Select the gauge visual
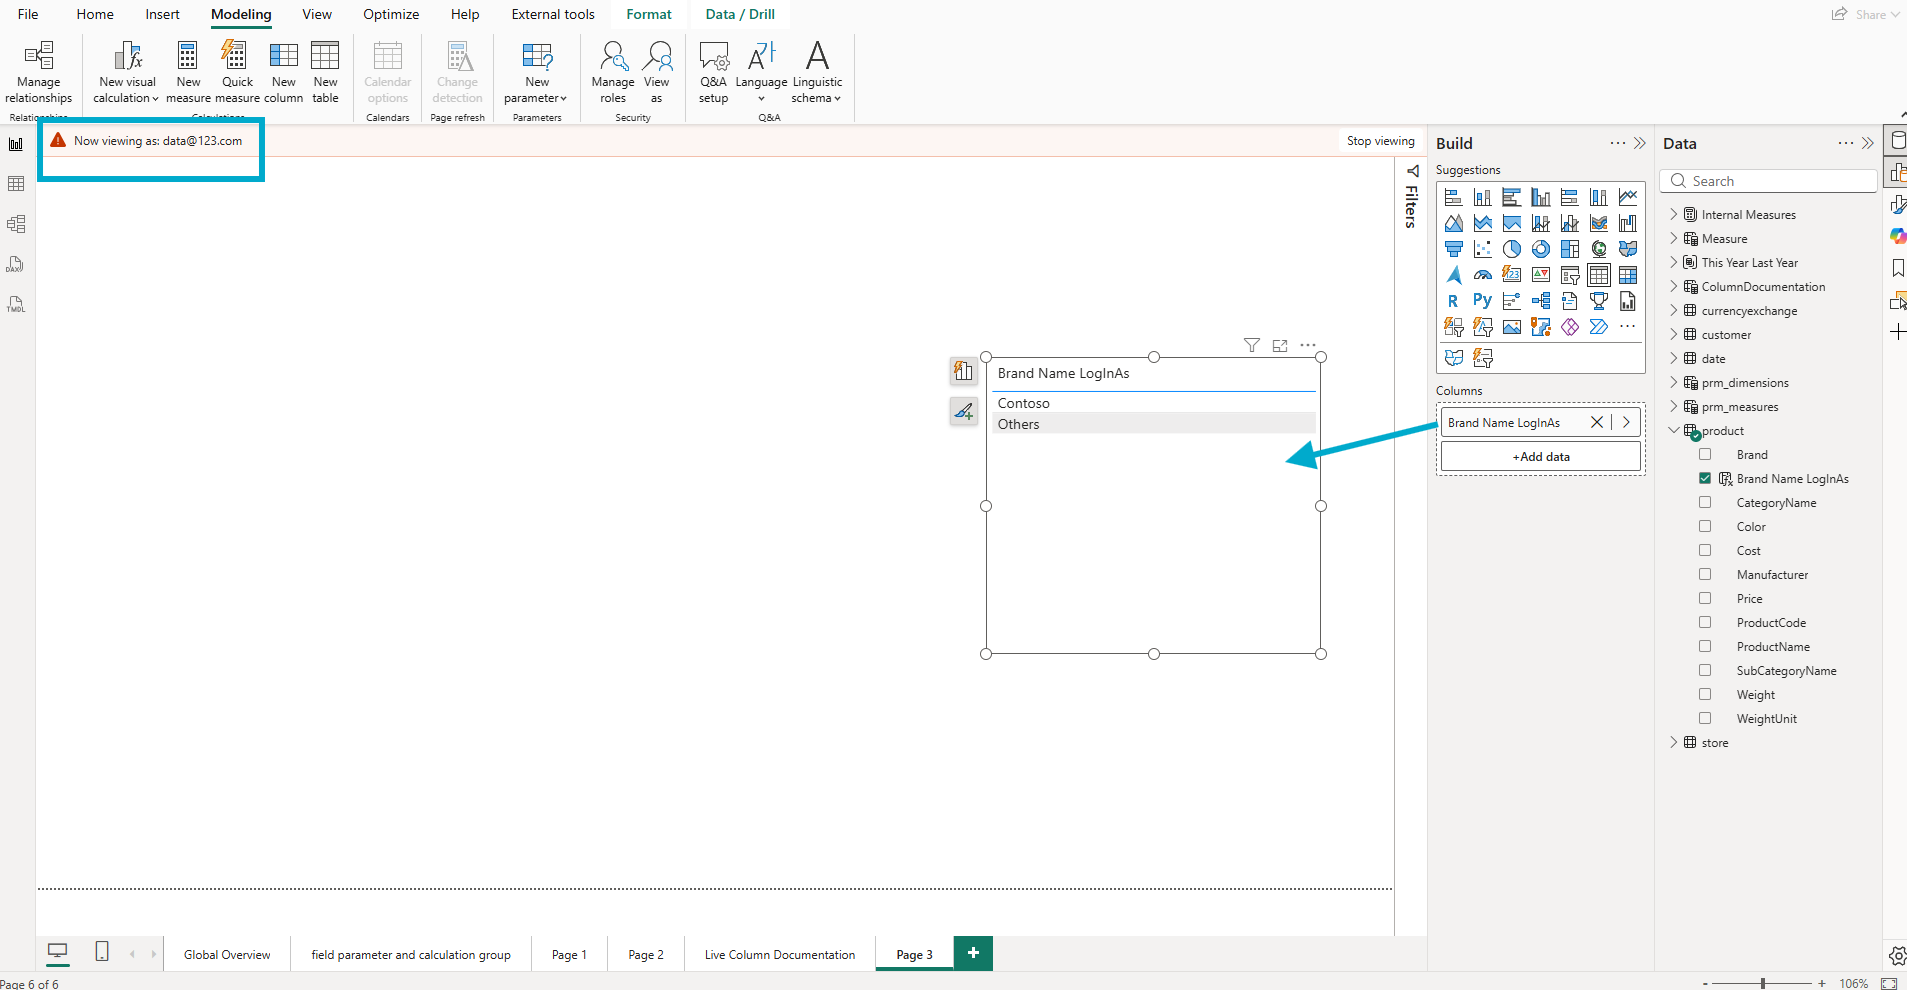The height and width of the screenshot is (990, 1907). 1482,275
